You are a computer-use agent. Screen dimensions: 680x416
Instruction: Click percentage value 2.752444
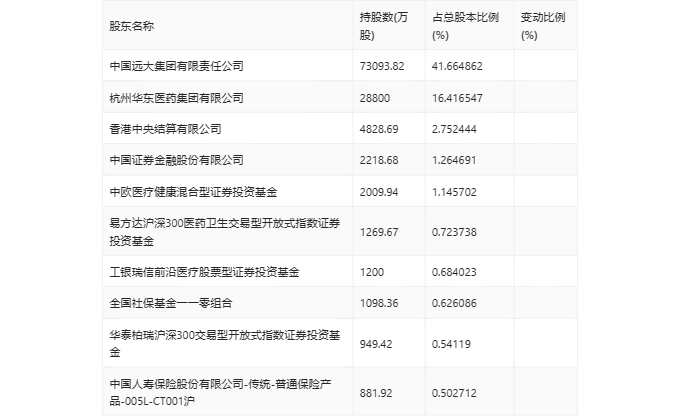coord(454,129)
